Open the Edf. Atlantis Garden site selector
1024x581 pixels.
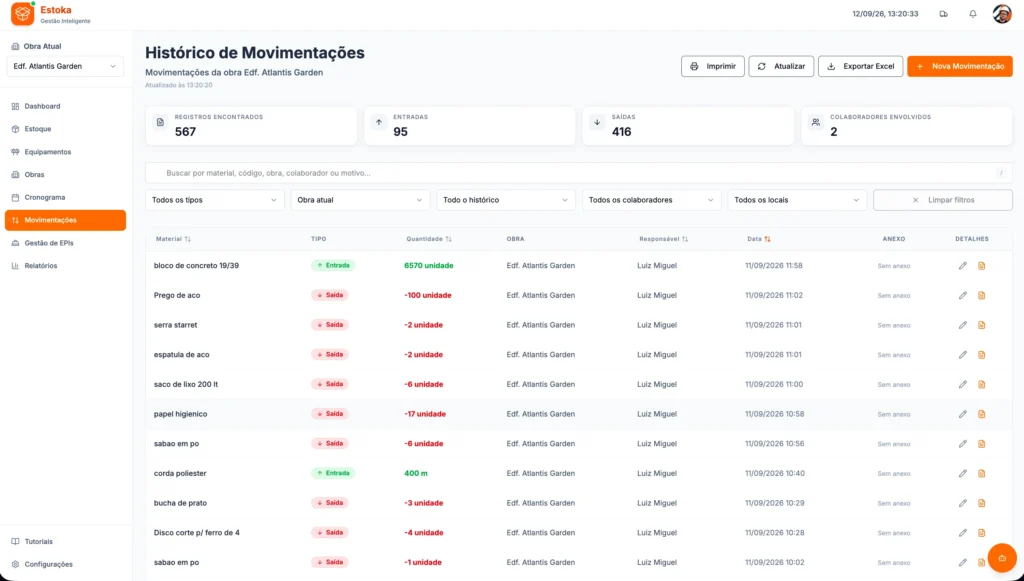point(65,66)
